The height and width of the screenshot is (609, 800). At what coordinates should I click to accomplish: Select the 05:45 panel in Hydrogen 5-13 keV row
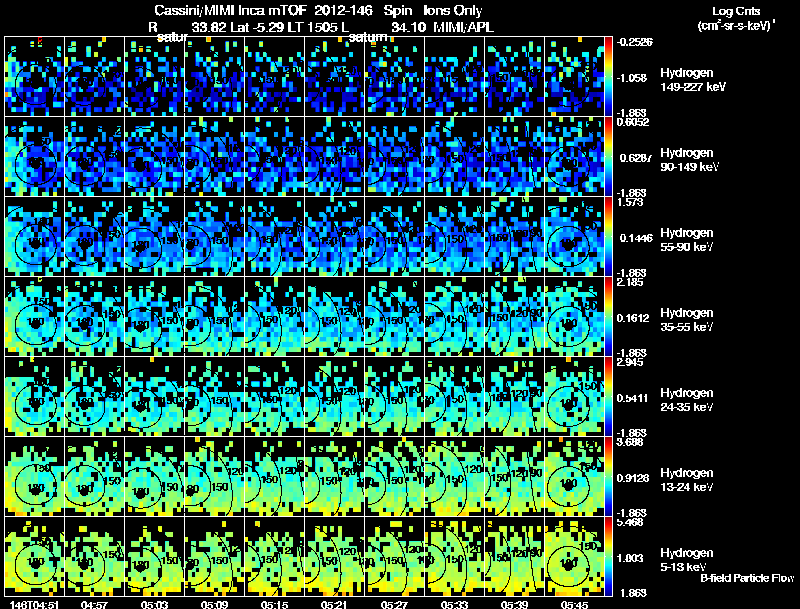coord(574,556)
